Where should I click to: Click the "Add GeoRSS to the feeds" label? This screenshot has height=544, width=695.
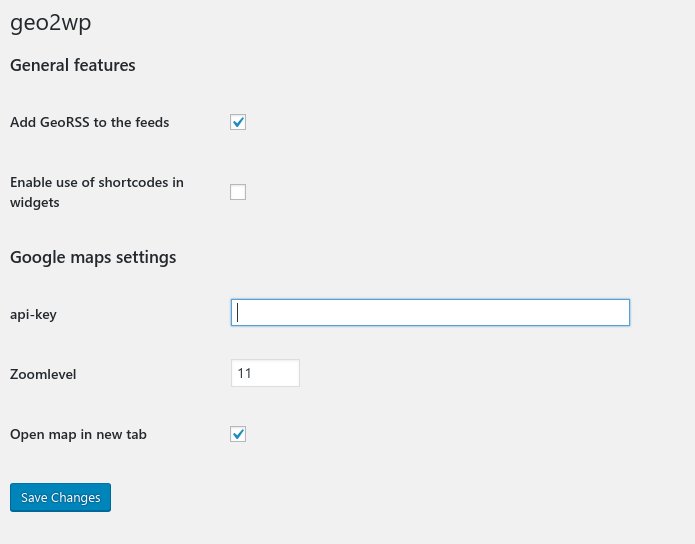coord(90,123)
